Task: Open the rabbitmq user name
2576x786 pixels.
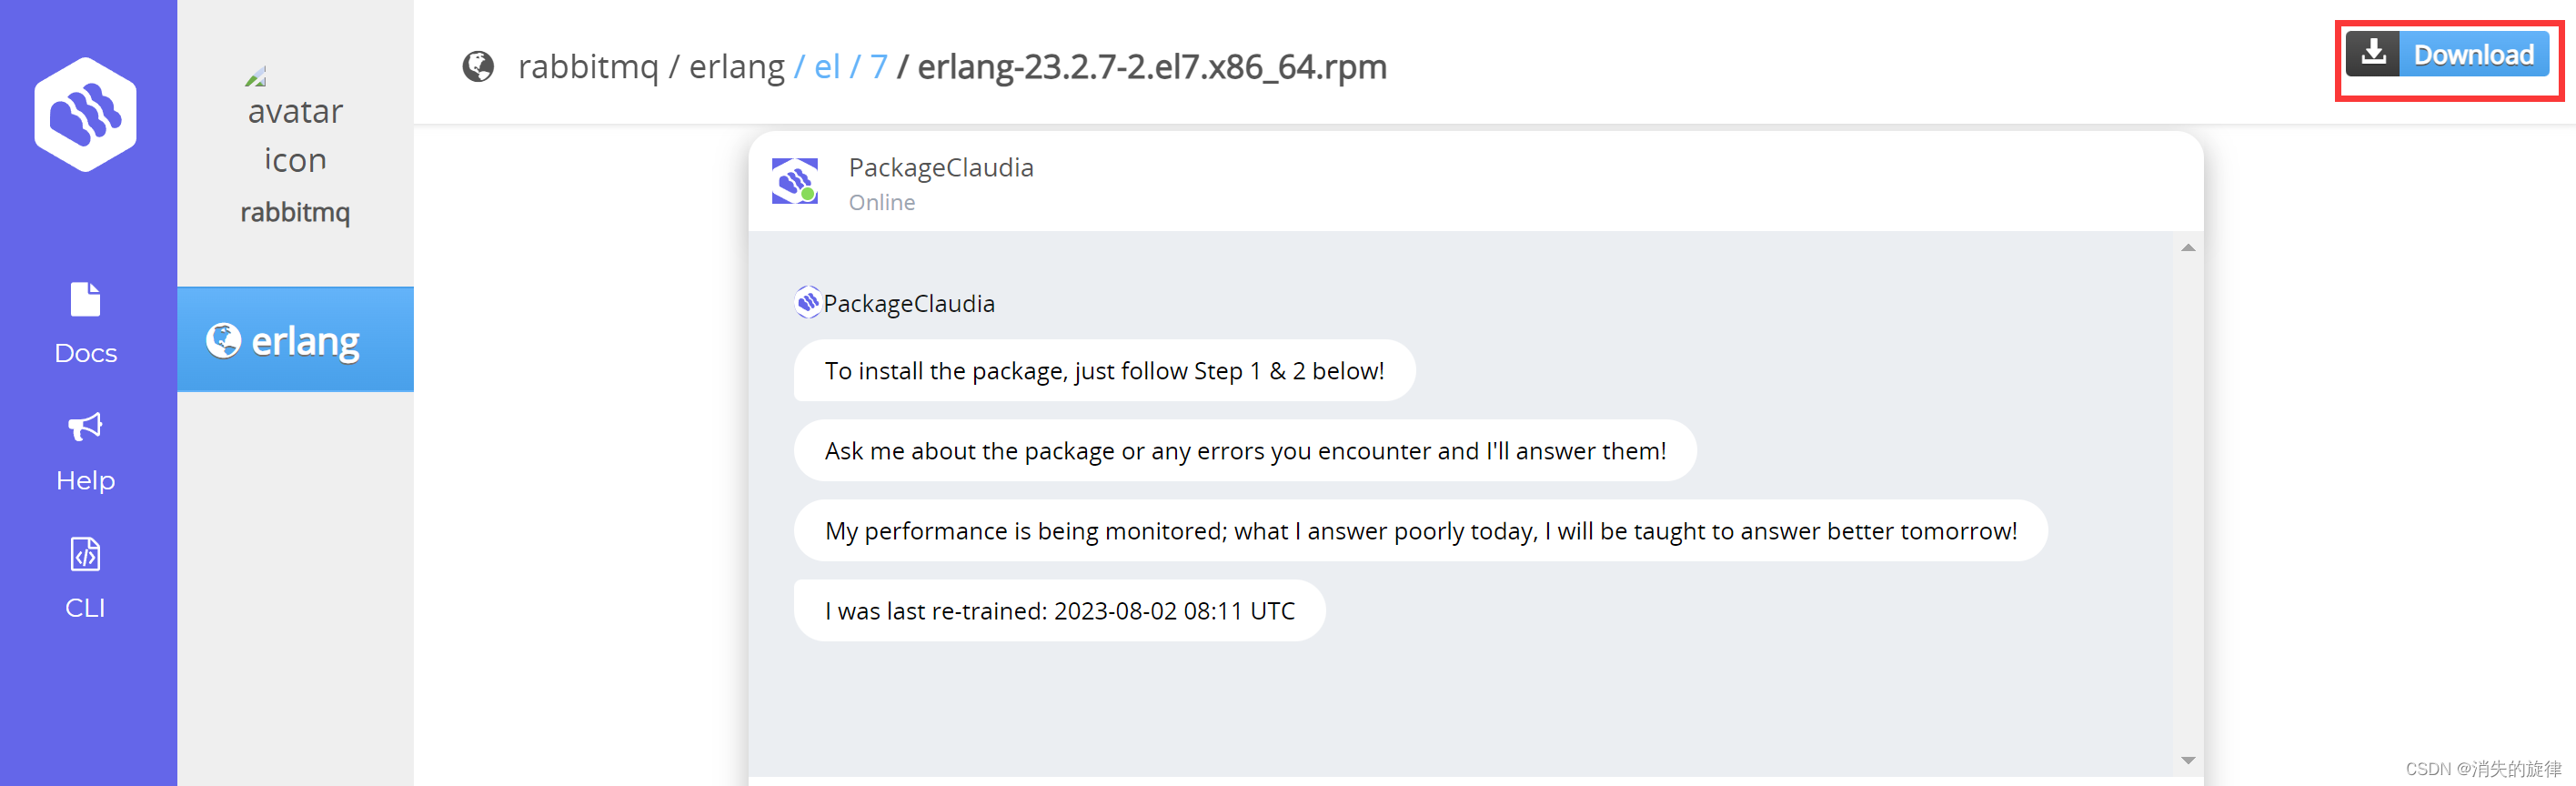Action: pos(295,213)
